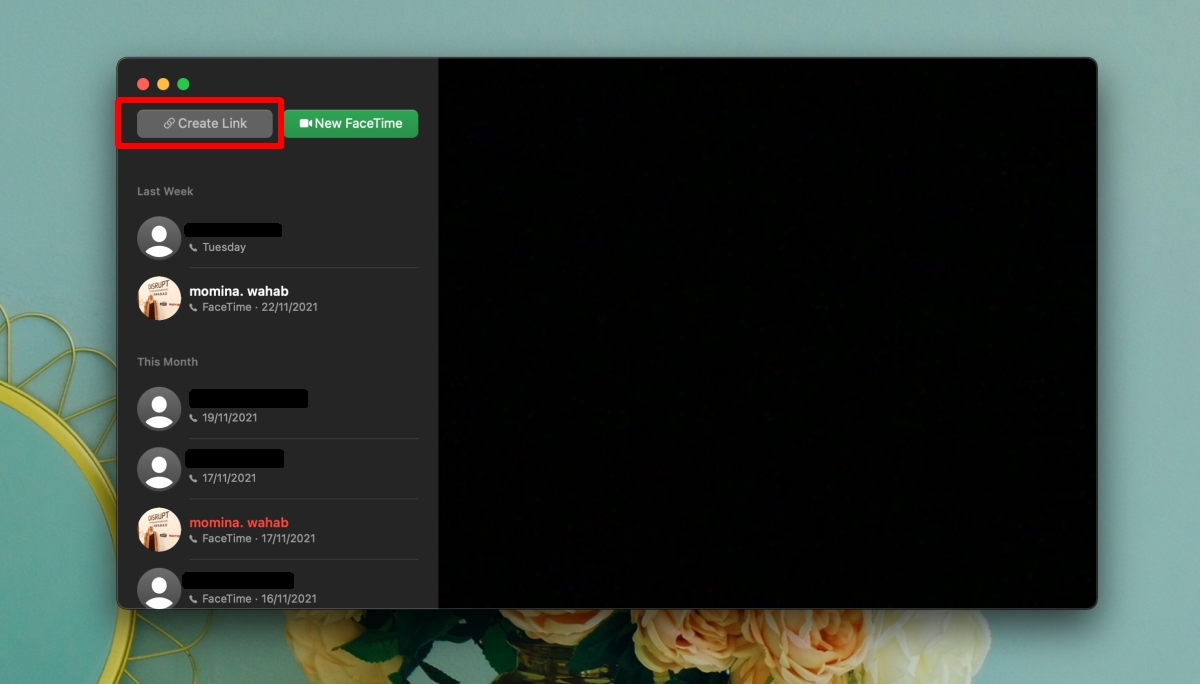The width and height of the screenshot is (1200, 684).
Task: Click the avatar of the 19/11/2021 caller
Action: pos(159,408)
